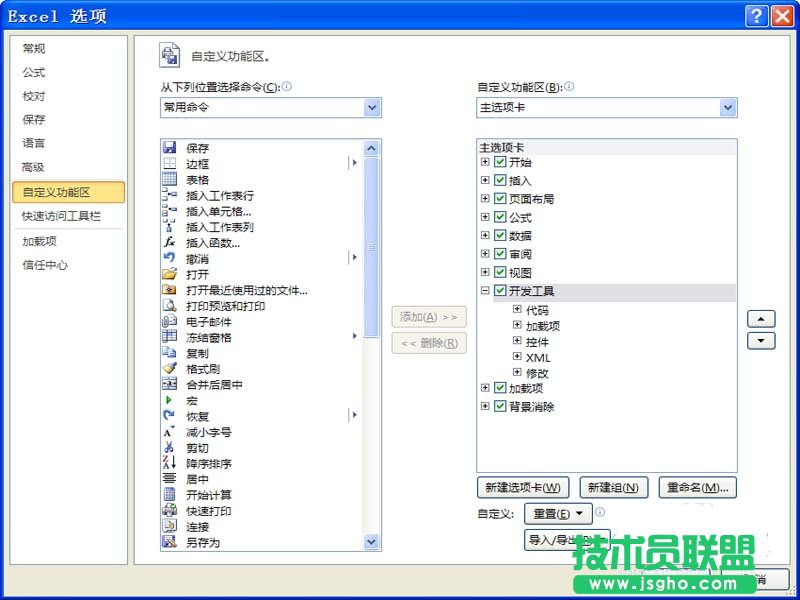Open the 常用命令 dropdown
Image resolution: width=800 pixels, height=600 pixels.
tap(372, 108)
